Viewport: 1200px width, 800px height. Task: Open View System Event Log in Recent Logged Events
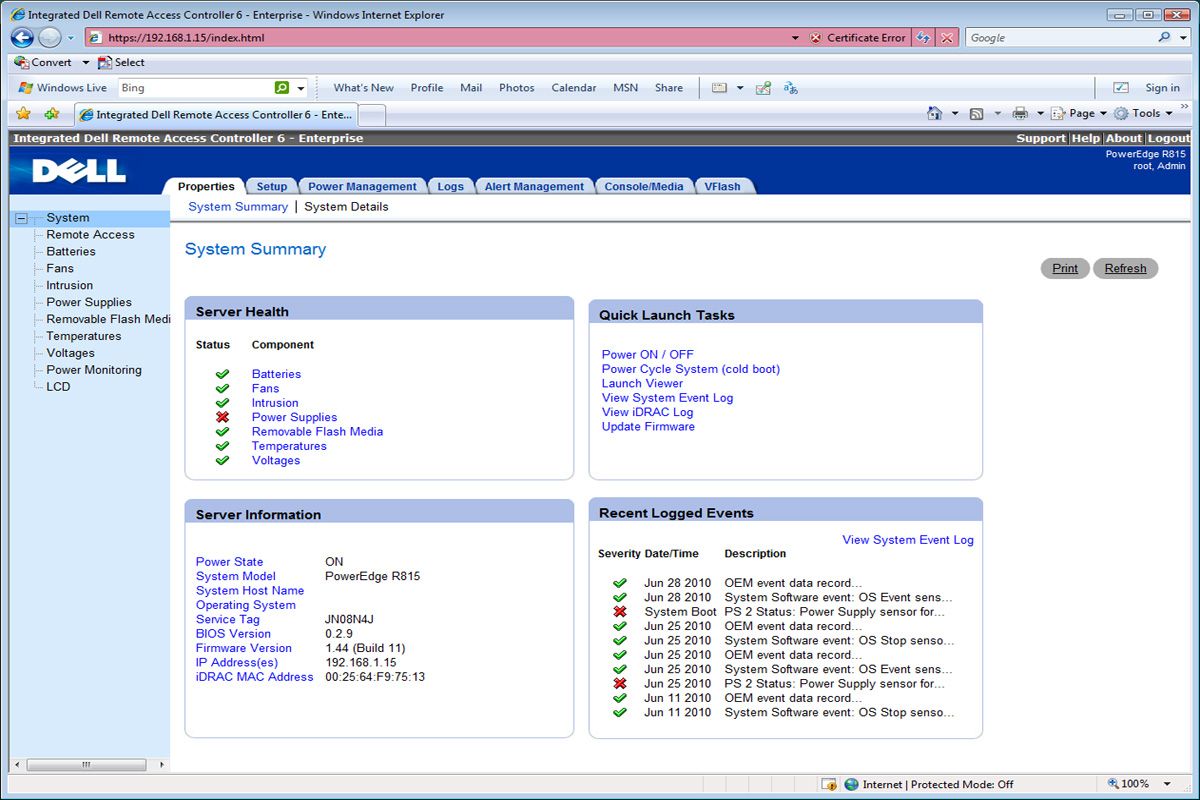coord(908,540)
